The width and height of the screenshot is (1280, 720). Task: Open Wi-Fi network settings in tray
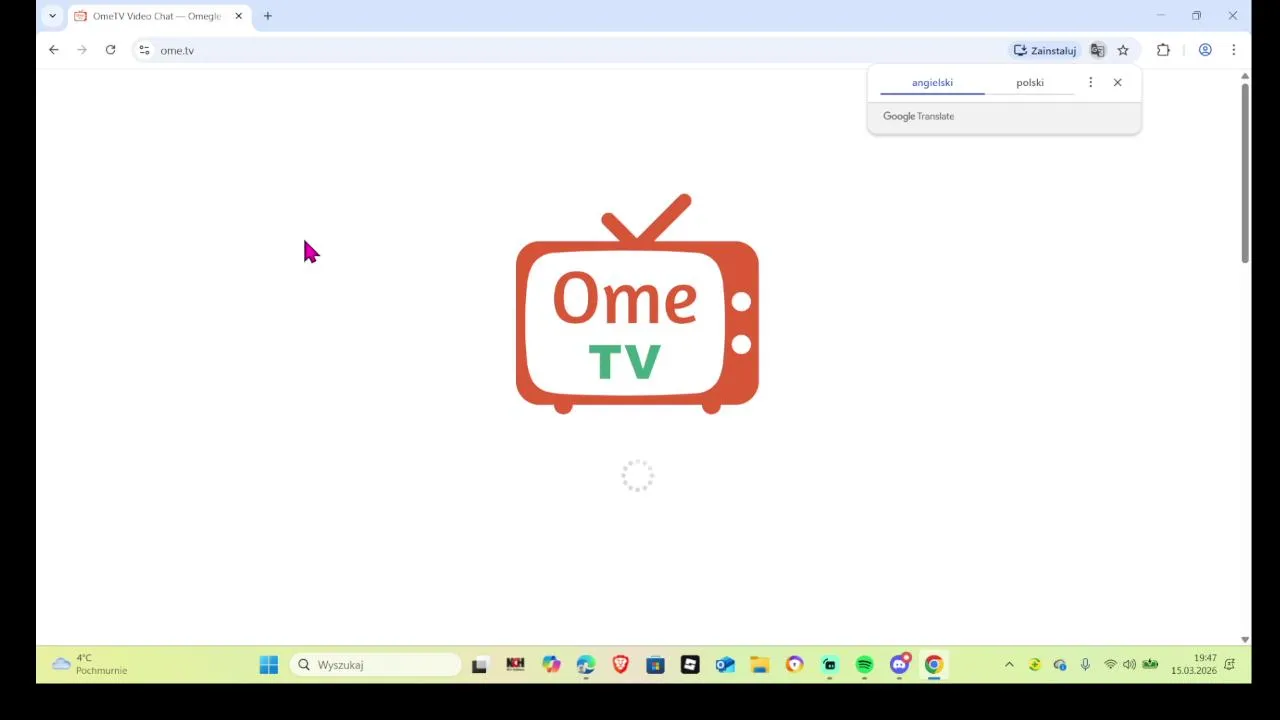(x=1110, y=665)
